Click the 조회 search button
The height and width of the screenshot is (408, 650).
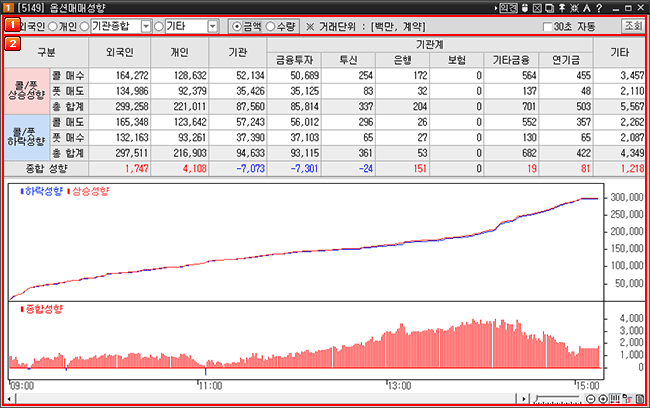pyautogui.click(x=633, y=26)
